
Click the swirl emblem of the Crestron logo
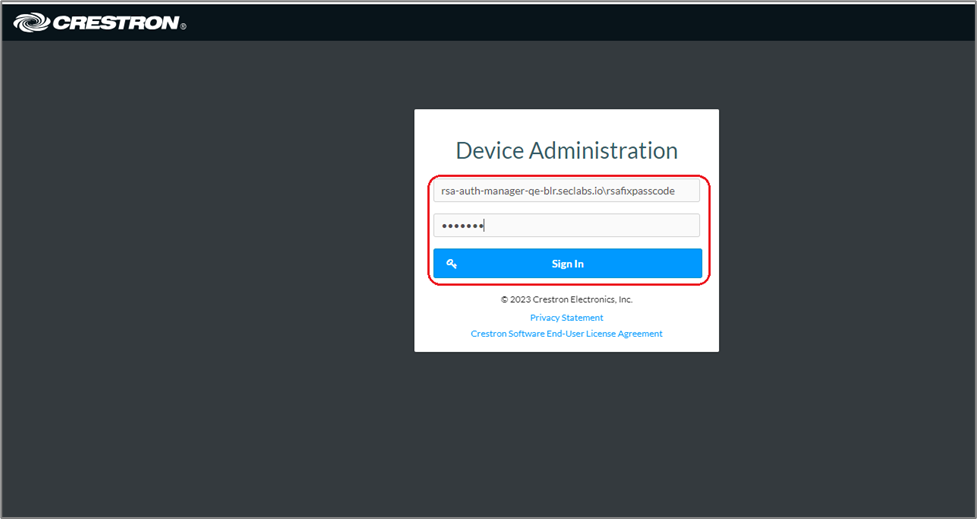[31, 22]
